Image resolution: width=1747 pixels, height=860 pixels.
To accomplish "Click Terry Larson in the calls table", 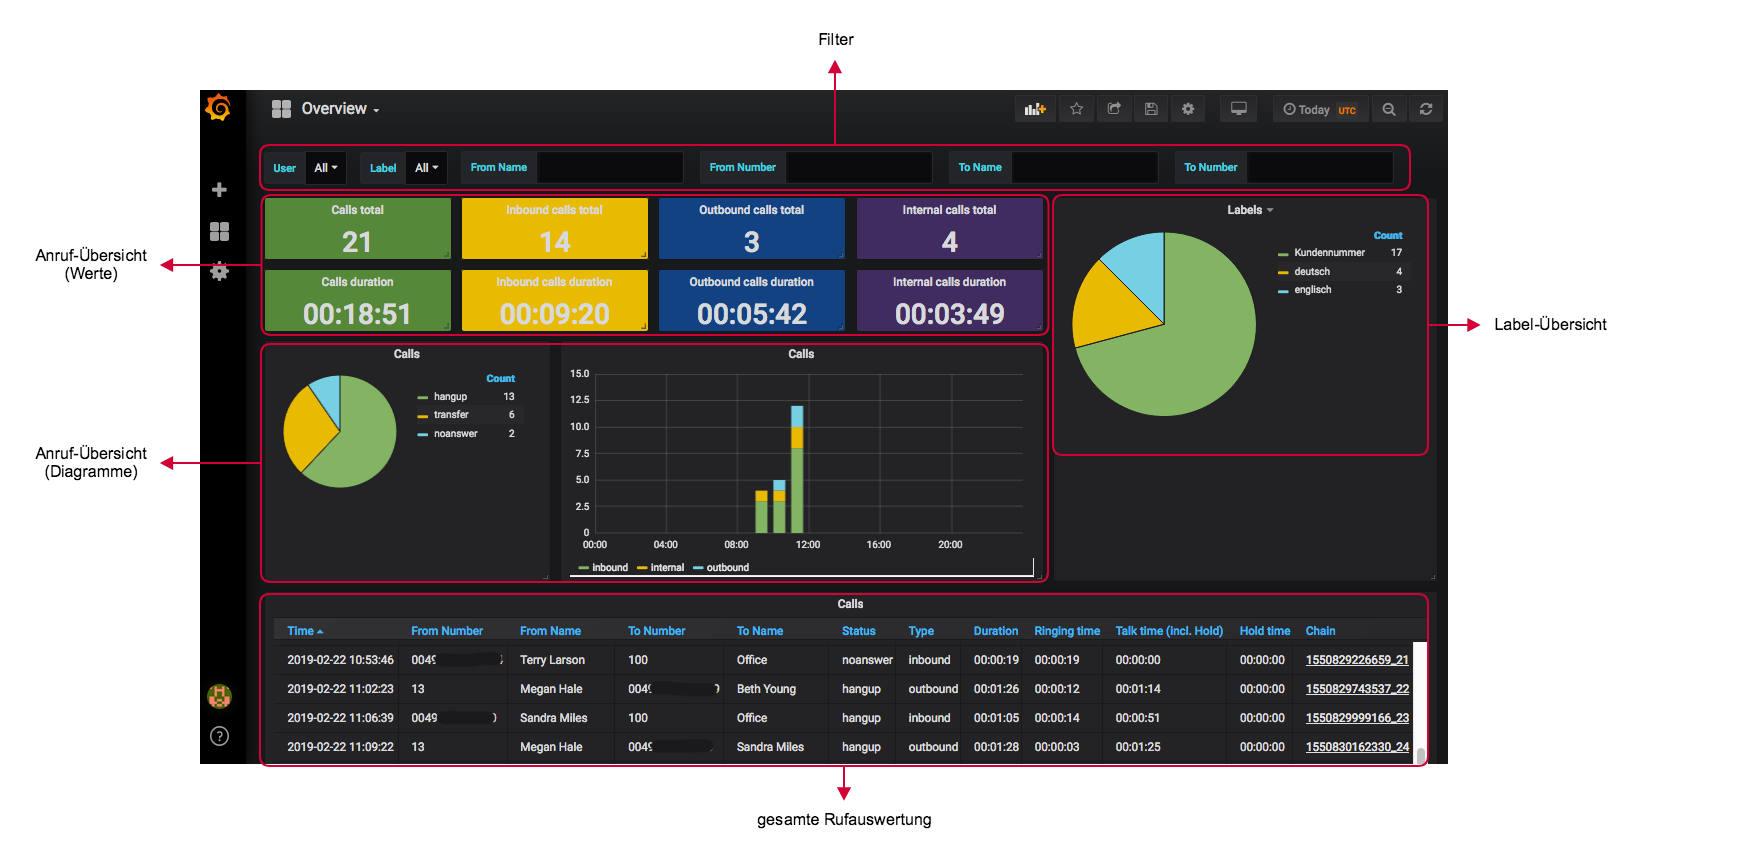I will tap(552, 660).
